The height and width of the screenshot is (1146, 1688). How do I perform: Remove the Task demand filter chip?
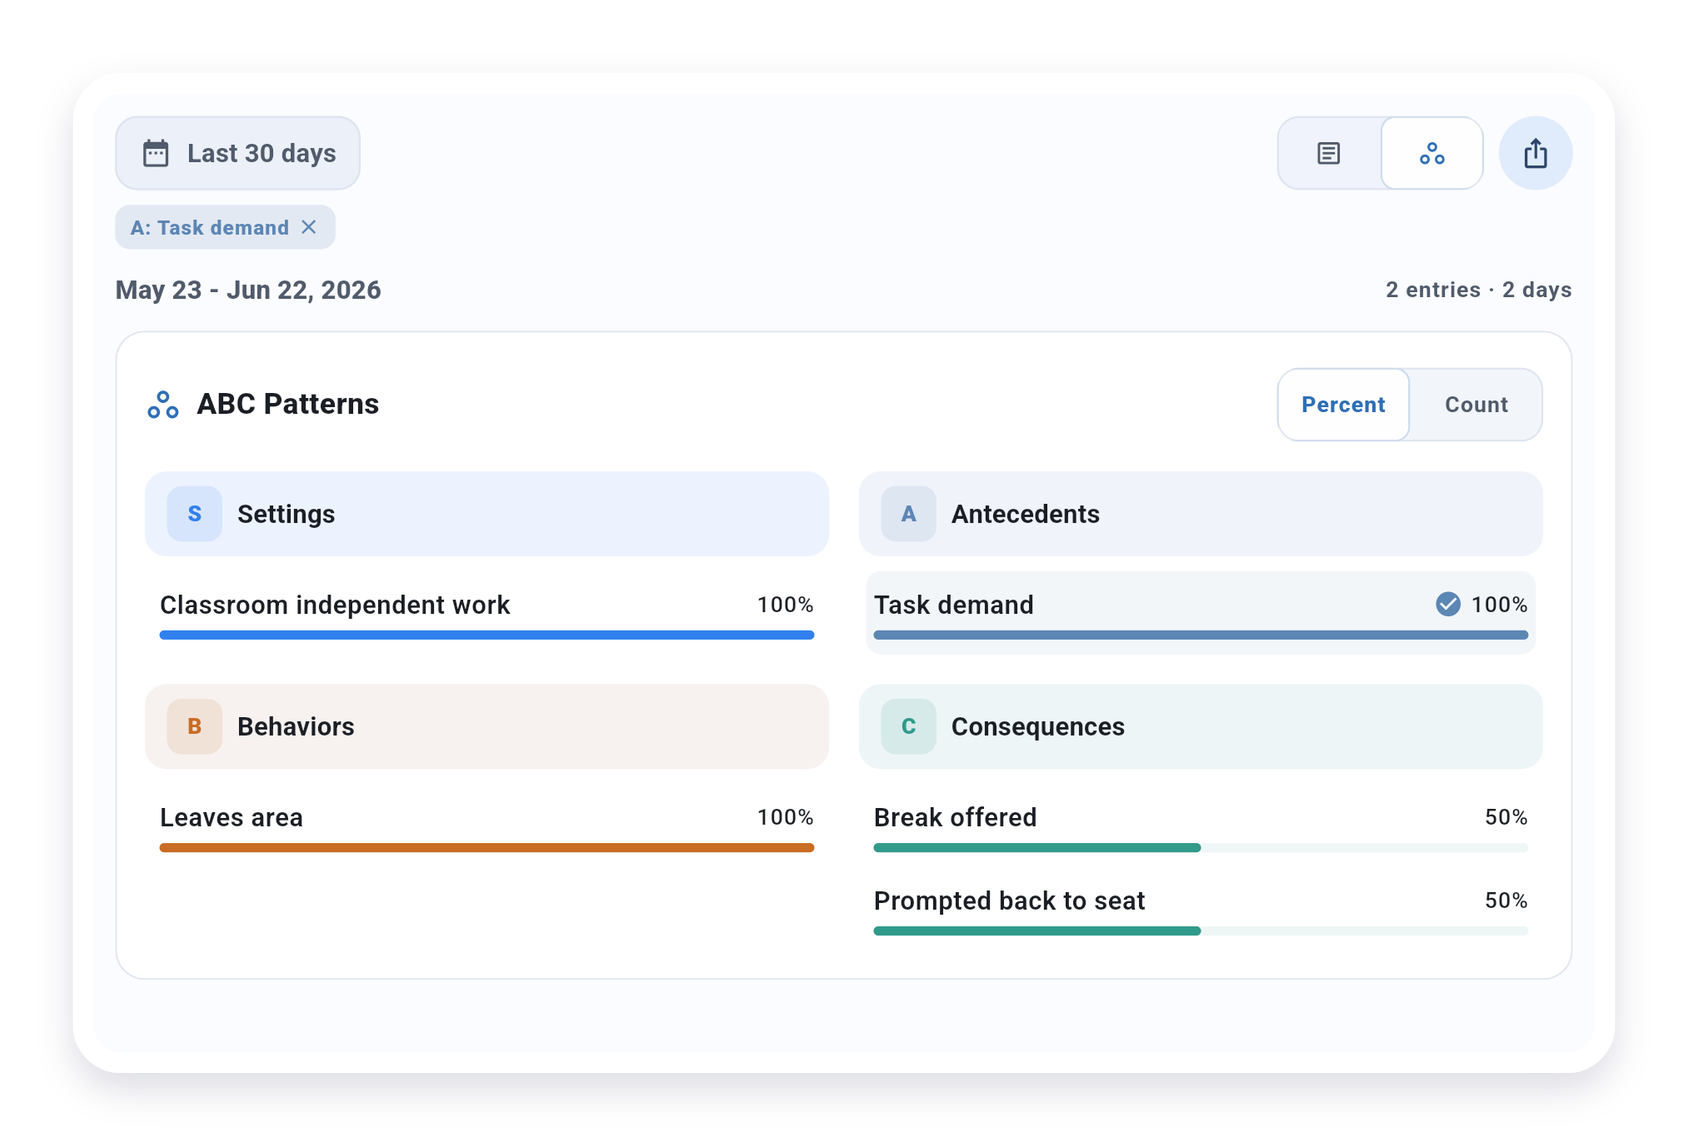point(309,227)
